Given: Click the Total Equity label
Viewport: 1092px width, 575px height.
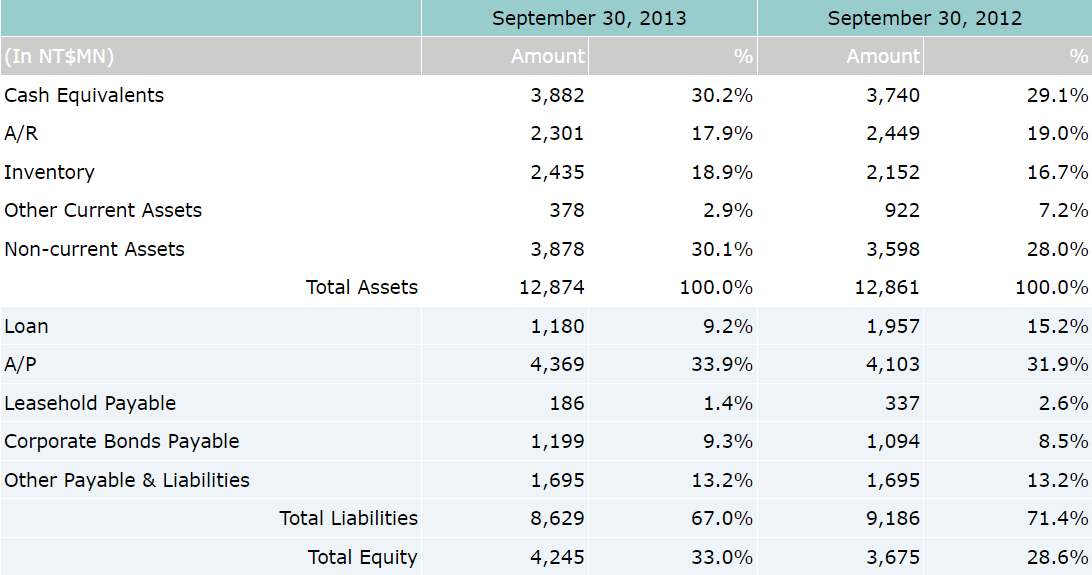Looking at the screenshot, I should 362,557.
